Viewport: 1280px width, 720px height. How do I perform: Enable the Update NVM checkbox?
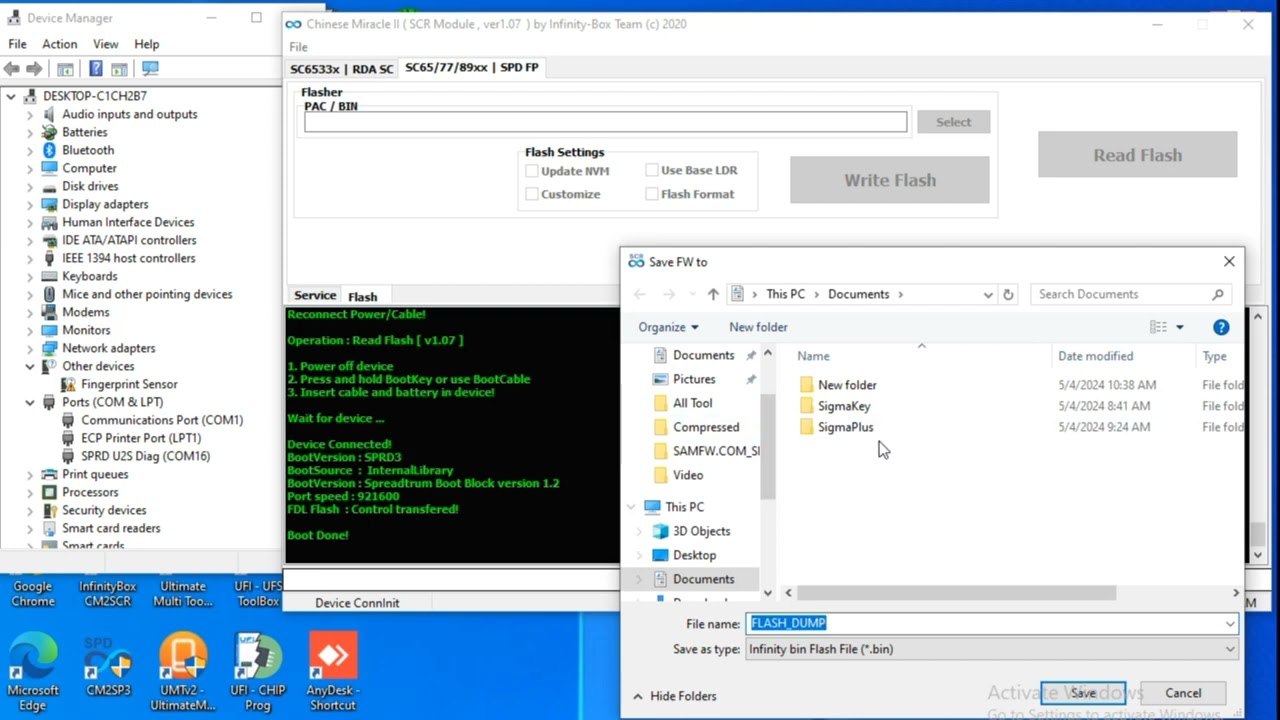pos(532,171)
